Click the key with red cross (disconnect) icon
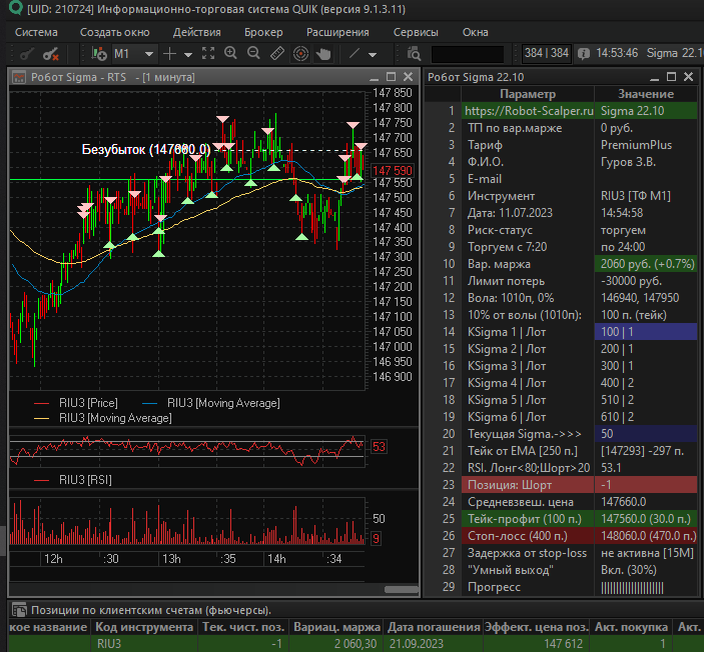Screen dimensions: 704x652 51,54
